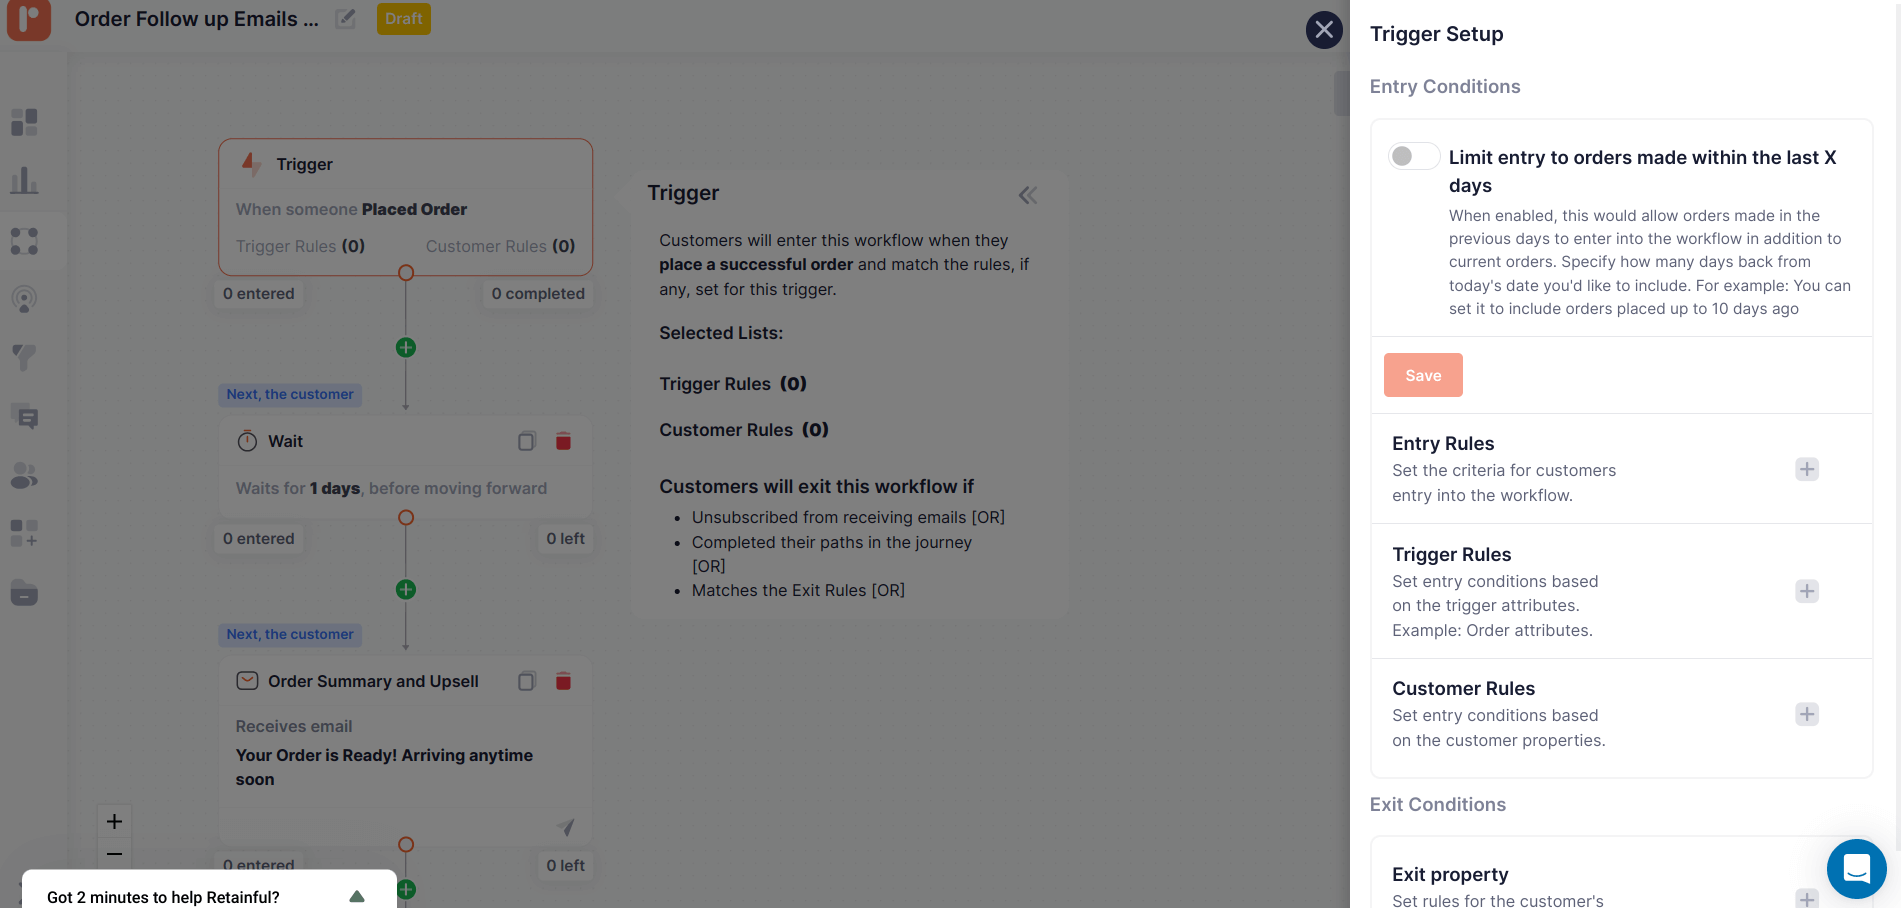Send a test of the Order Summary email
Image resolution: width=1901 pixels, height=908 pixels.
coord(565,827)
